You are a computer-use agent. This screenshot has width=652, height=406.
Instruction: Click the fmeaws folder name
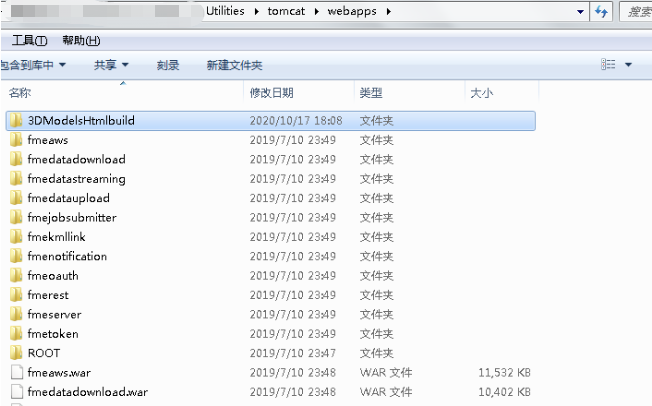click(x=47, y=140)
